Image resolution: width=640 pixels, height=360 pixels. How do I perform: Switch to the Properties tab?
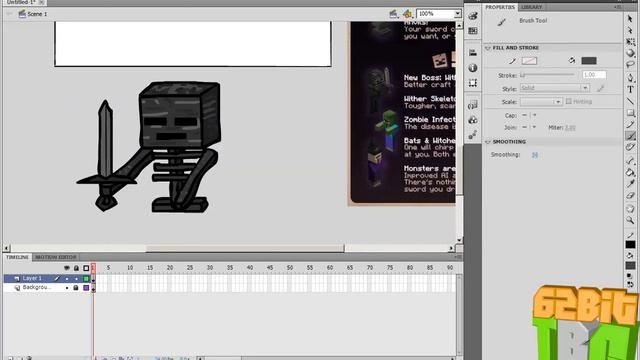pos(500,7)
